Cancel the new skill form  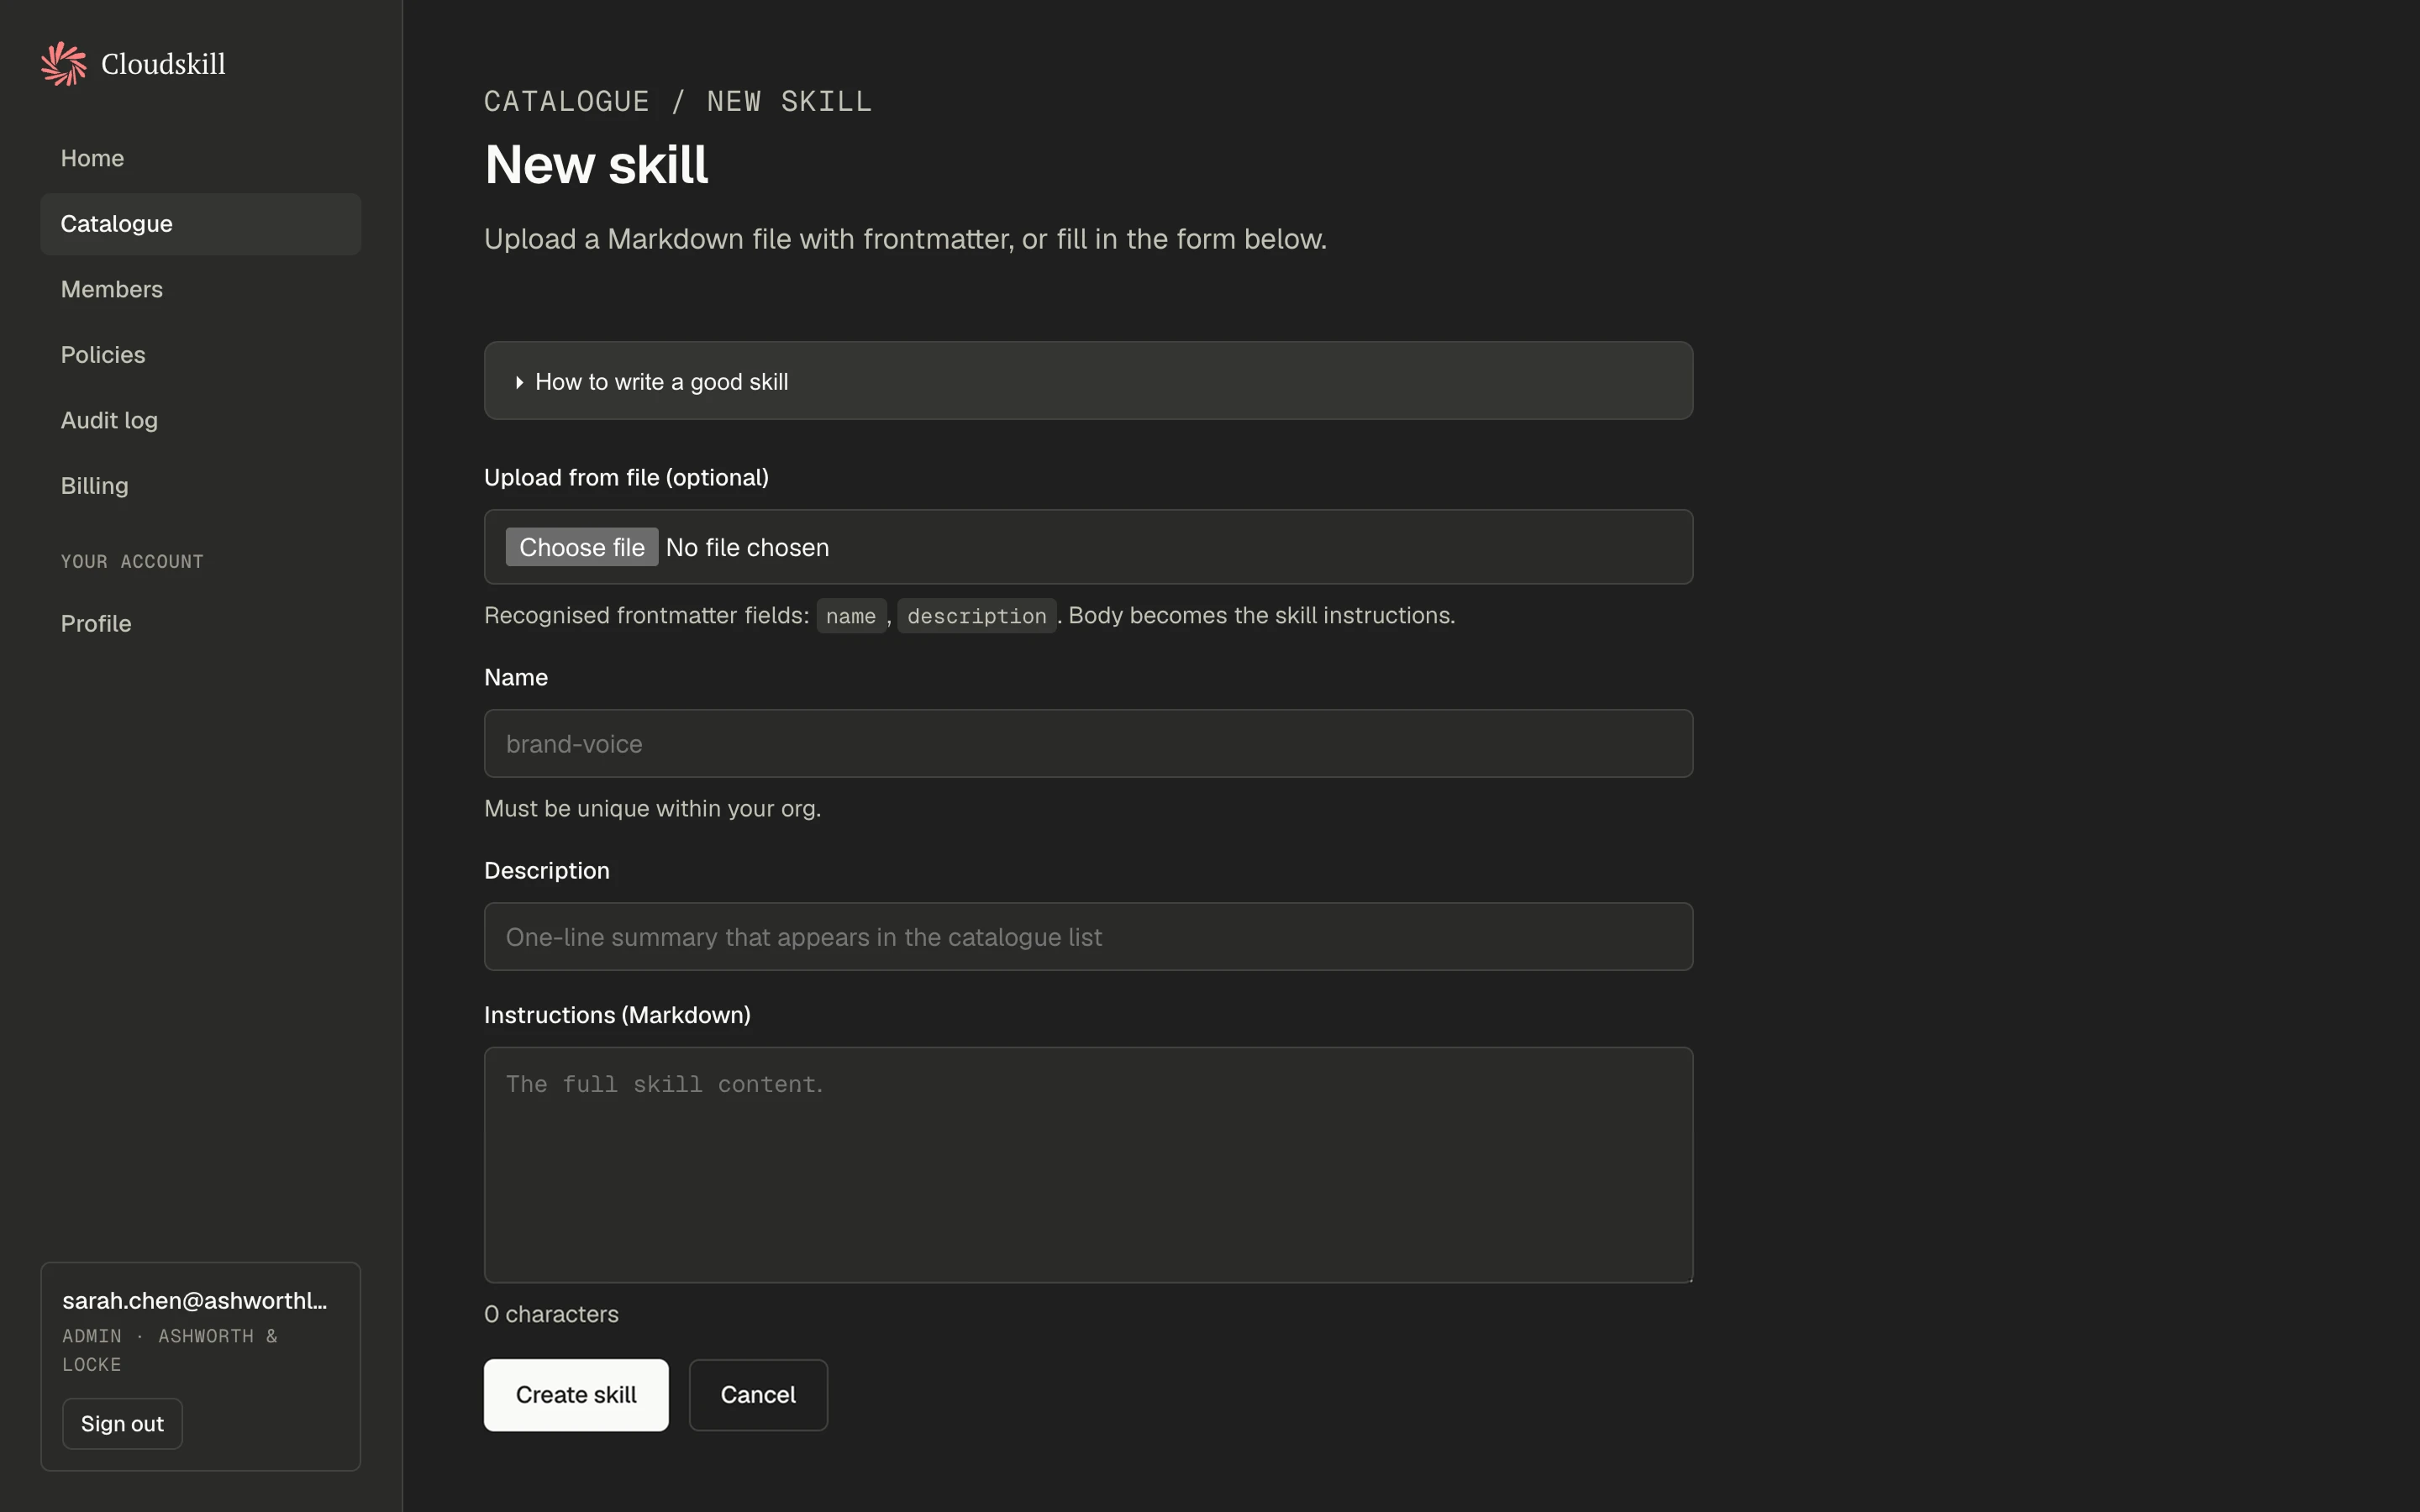click(x=758, y=1395)
